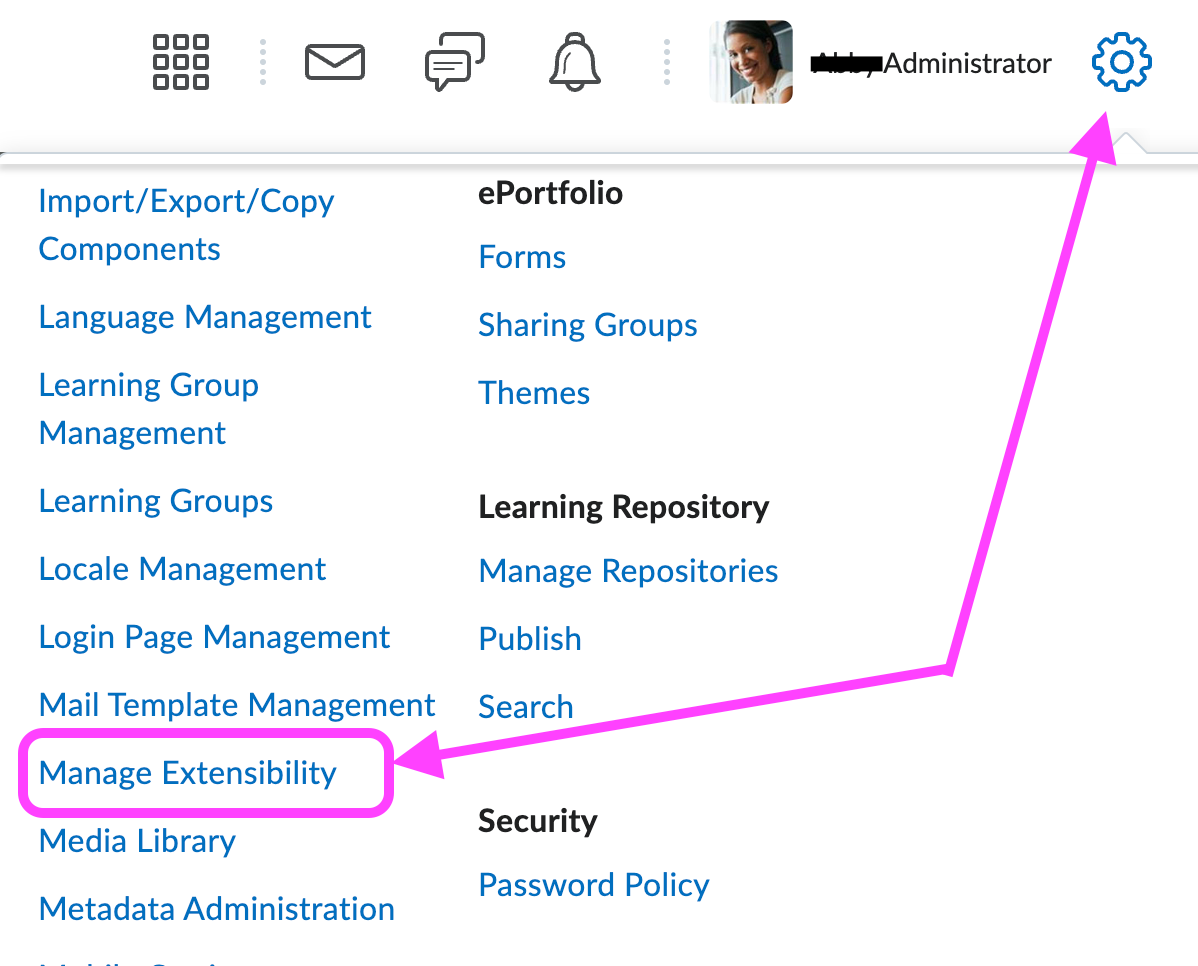Select Learning Groups from the menu
This screenshot has width=1198, height=966.
pos(155,501)
